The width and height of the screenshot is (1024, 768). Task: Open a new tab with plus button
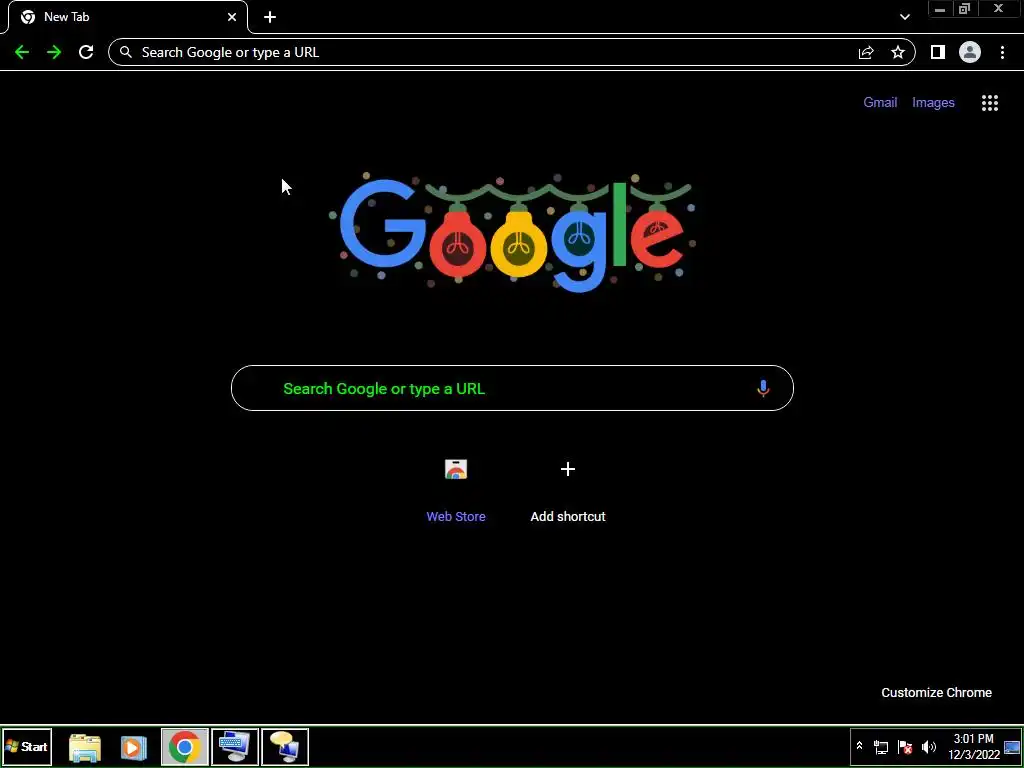click(x=270, y=17)
